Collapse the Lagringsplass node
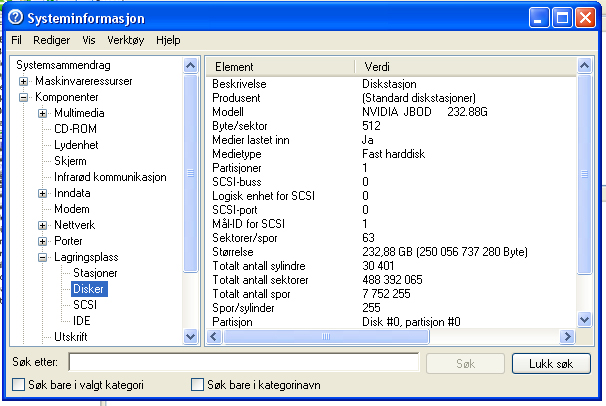The height and width of the screenshot is (406, 606). click(43, 257)
